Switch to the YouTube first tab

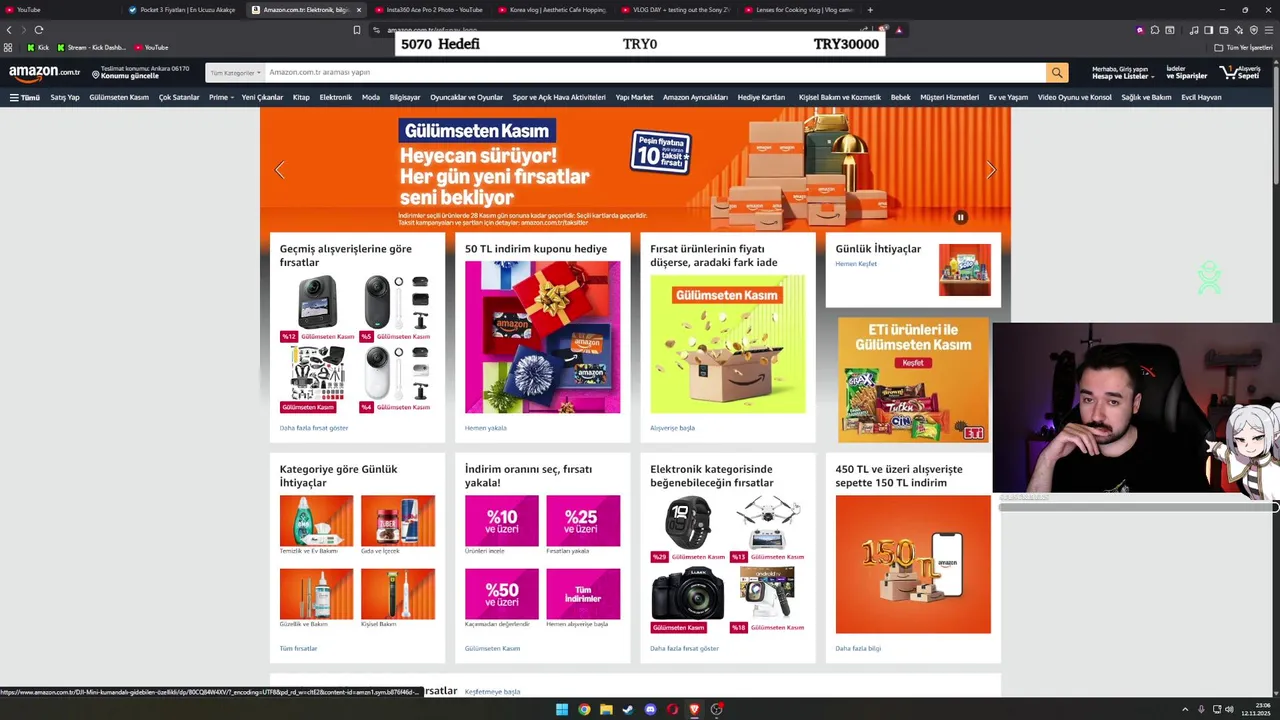[x=60, y=10]
